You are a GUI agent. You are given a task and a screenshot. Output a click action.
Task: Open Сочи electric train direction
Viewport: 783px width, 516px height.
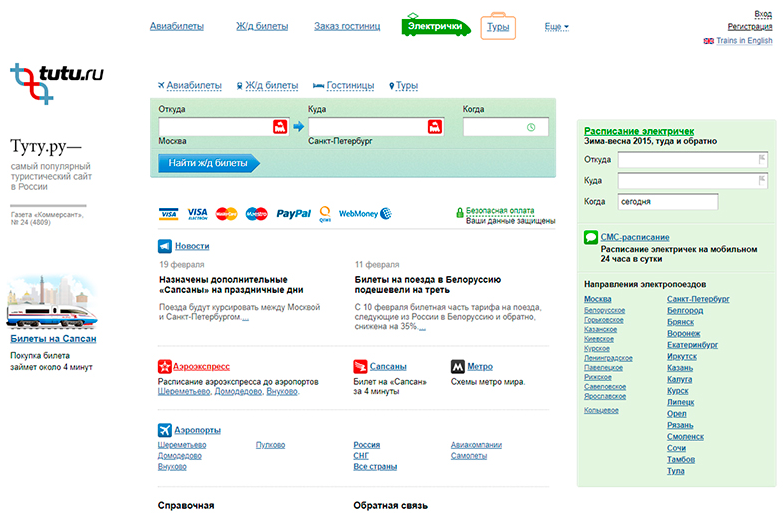(676, 448)
